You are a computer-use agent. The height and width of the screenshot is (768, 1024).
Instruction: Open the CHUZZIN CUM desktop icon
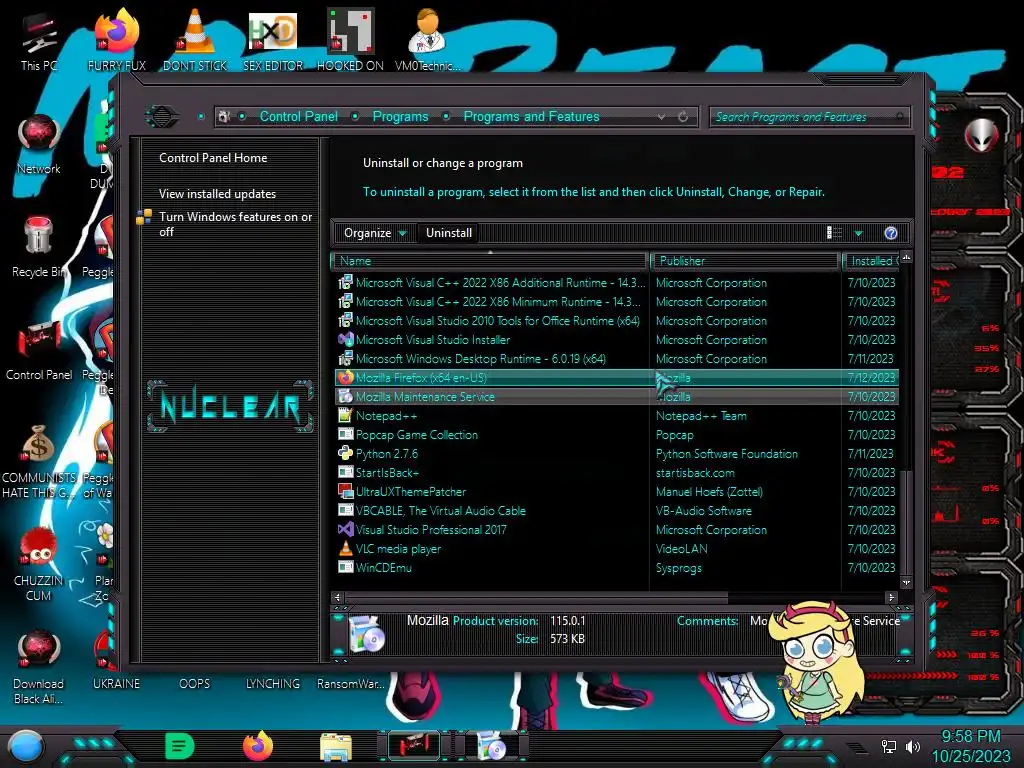(x=39, y=565)
